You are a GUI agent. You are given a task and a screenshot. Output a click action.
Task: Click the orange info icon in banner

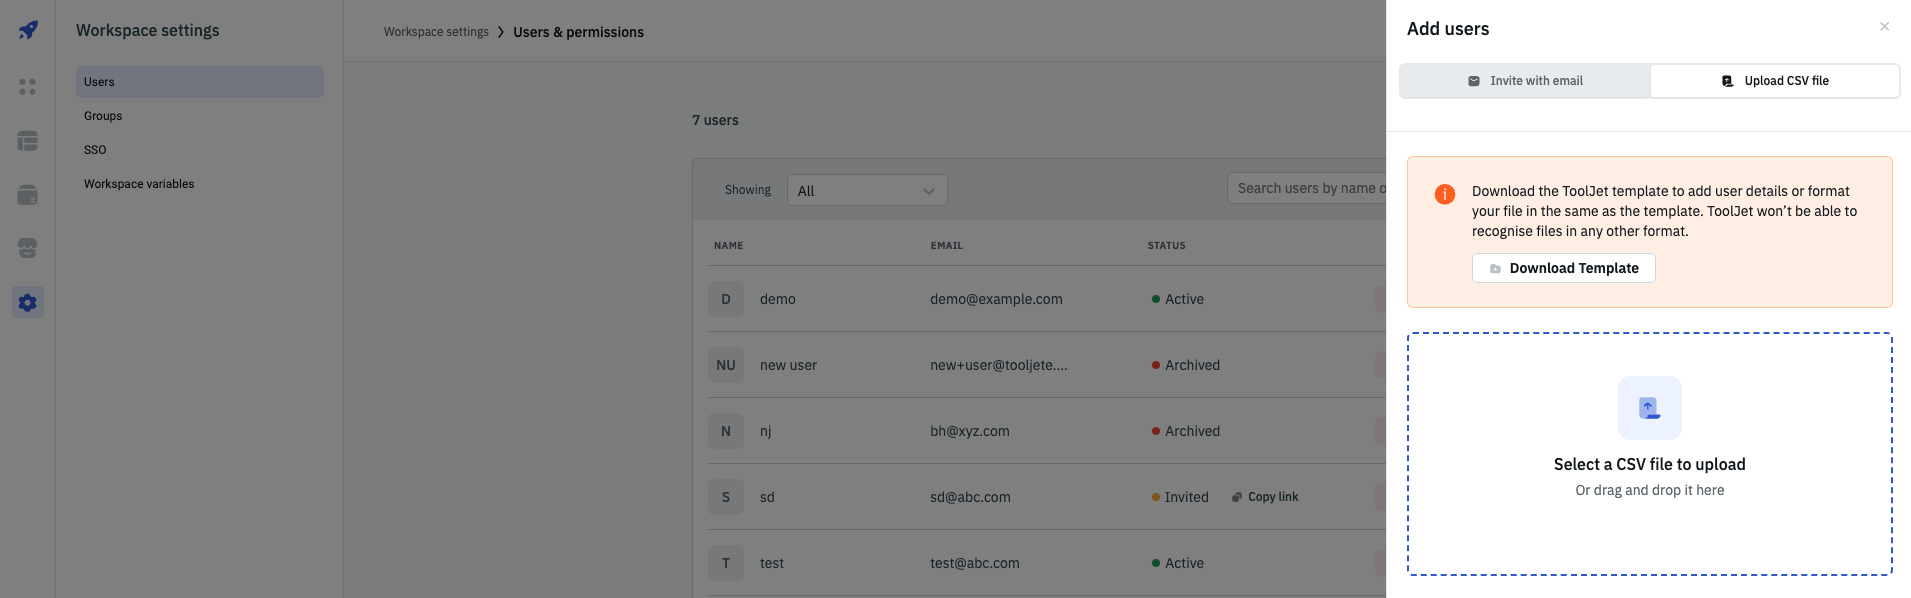(x=1444, y=194)
